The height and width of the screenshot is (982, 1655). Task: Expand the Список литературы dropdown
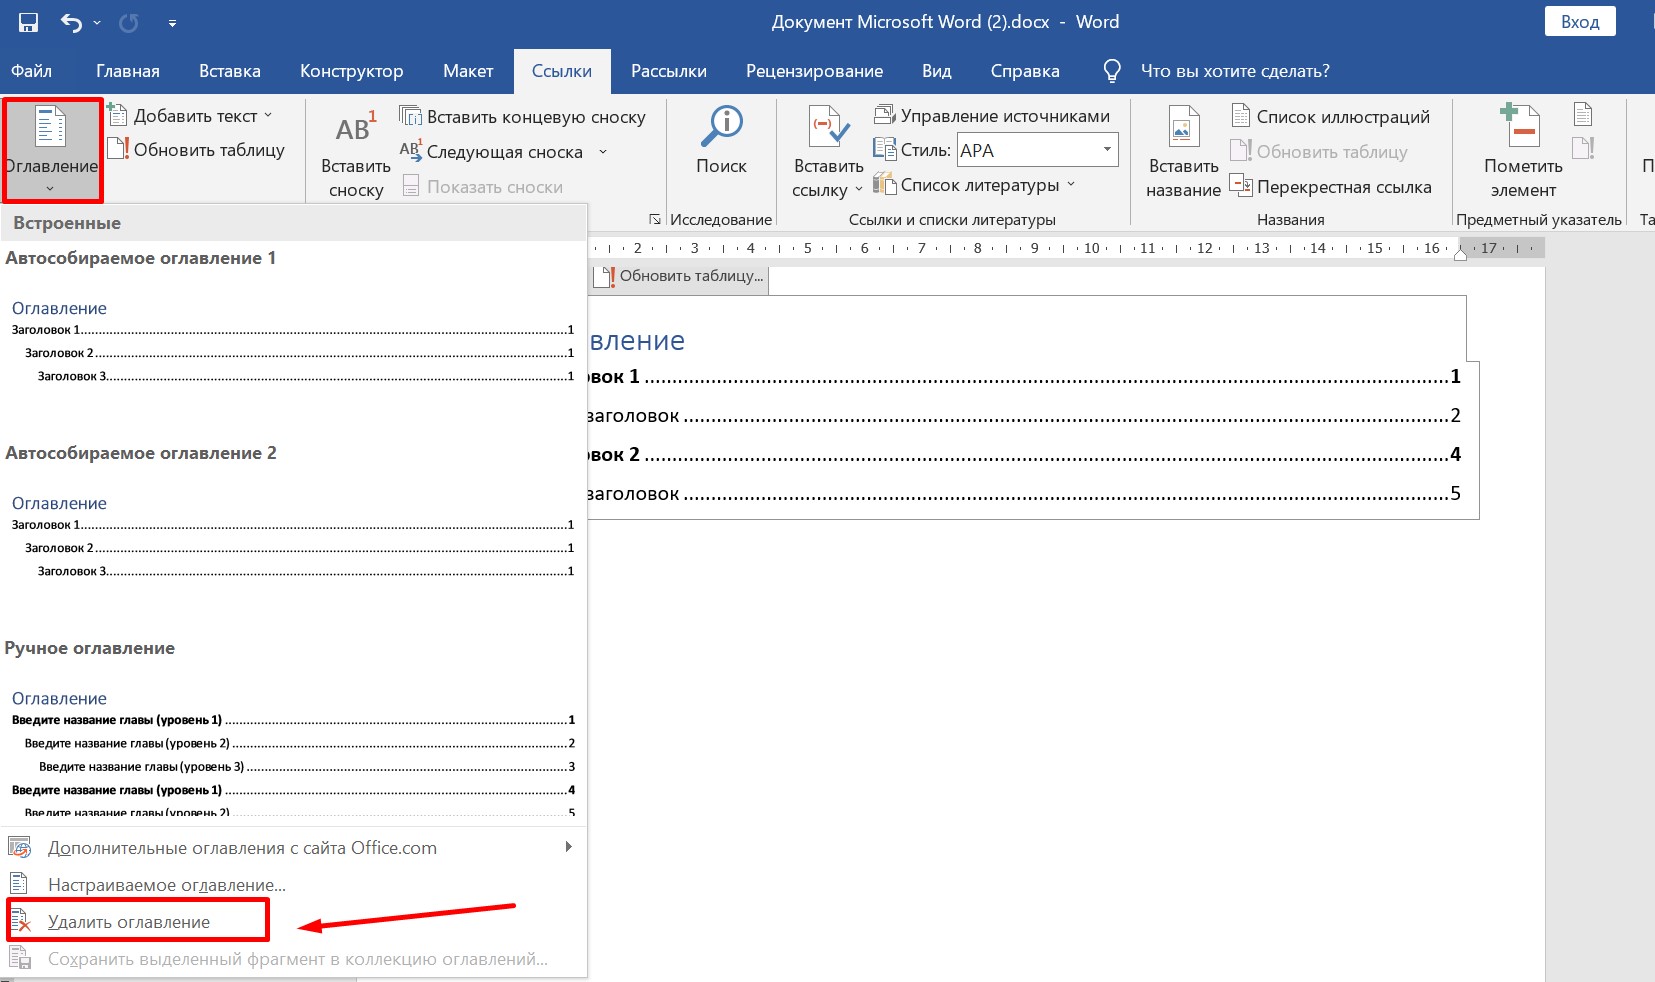(1071, 185)
